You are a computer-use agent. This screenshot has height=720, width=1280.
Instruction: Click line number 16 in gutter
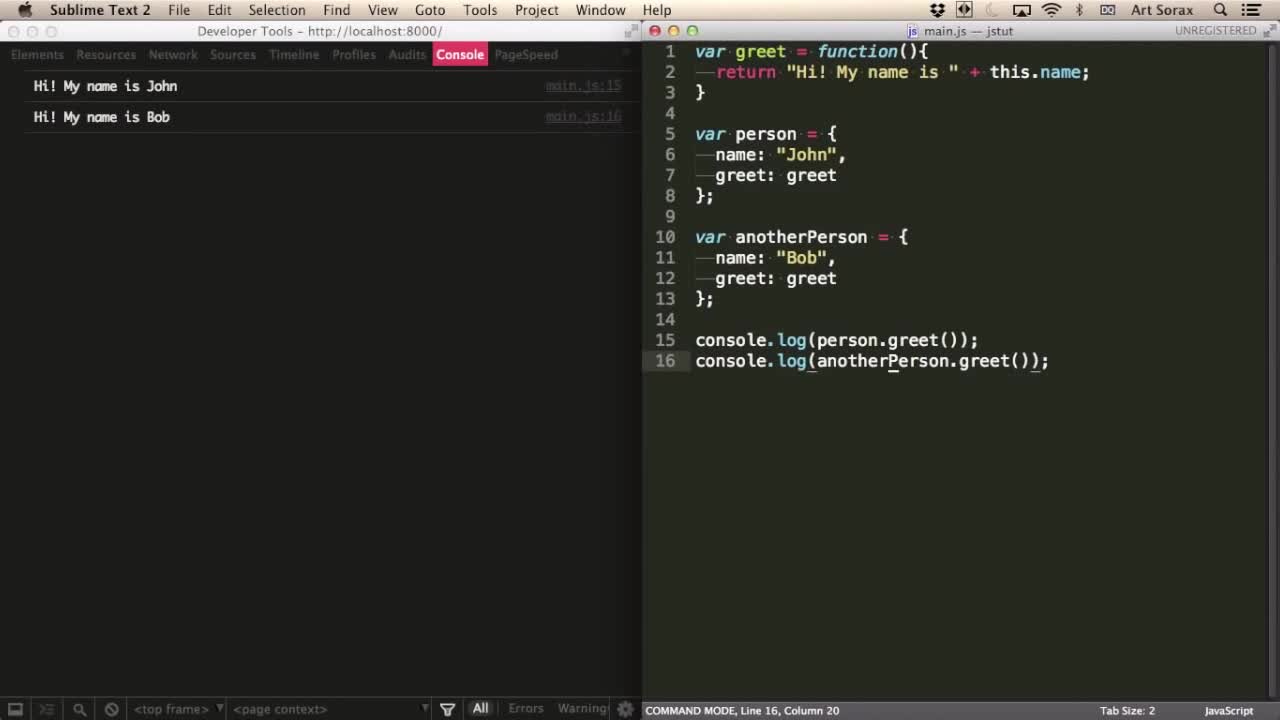click(x=665, y=361)
